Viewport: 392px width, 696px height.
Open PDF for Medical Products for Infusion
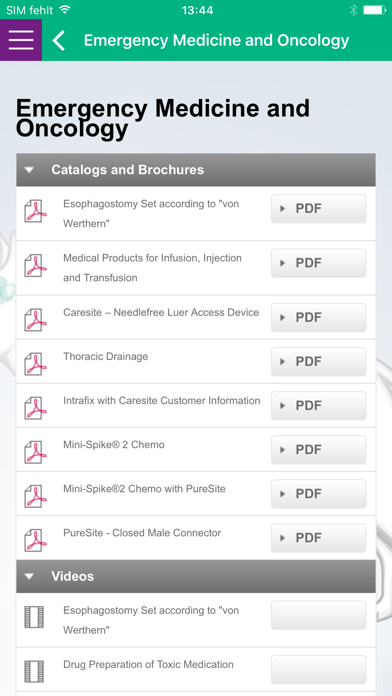318,263
